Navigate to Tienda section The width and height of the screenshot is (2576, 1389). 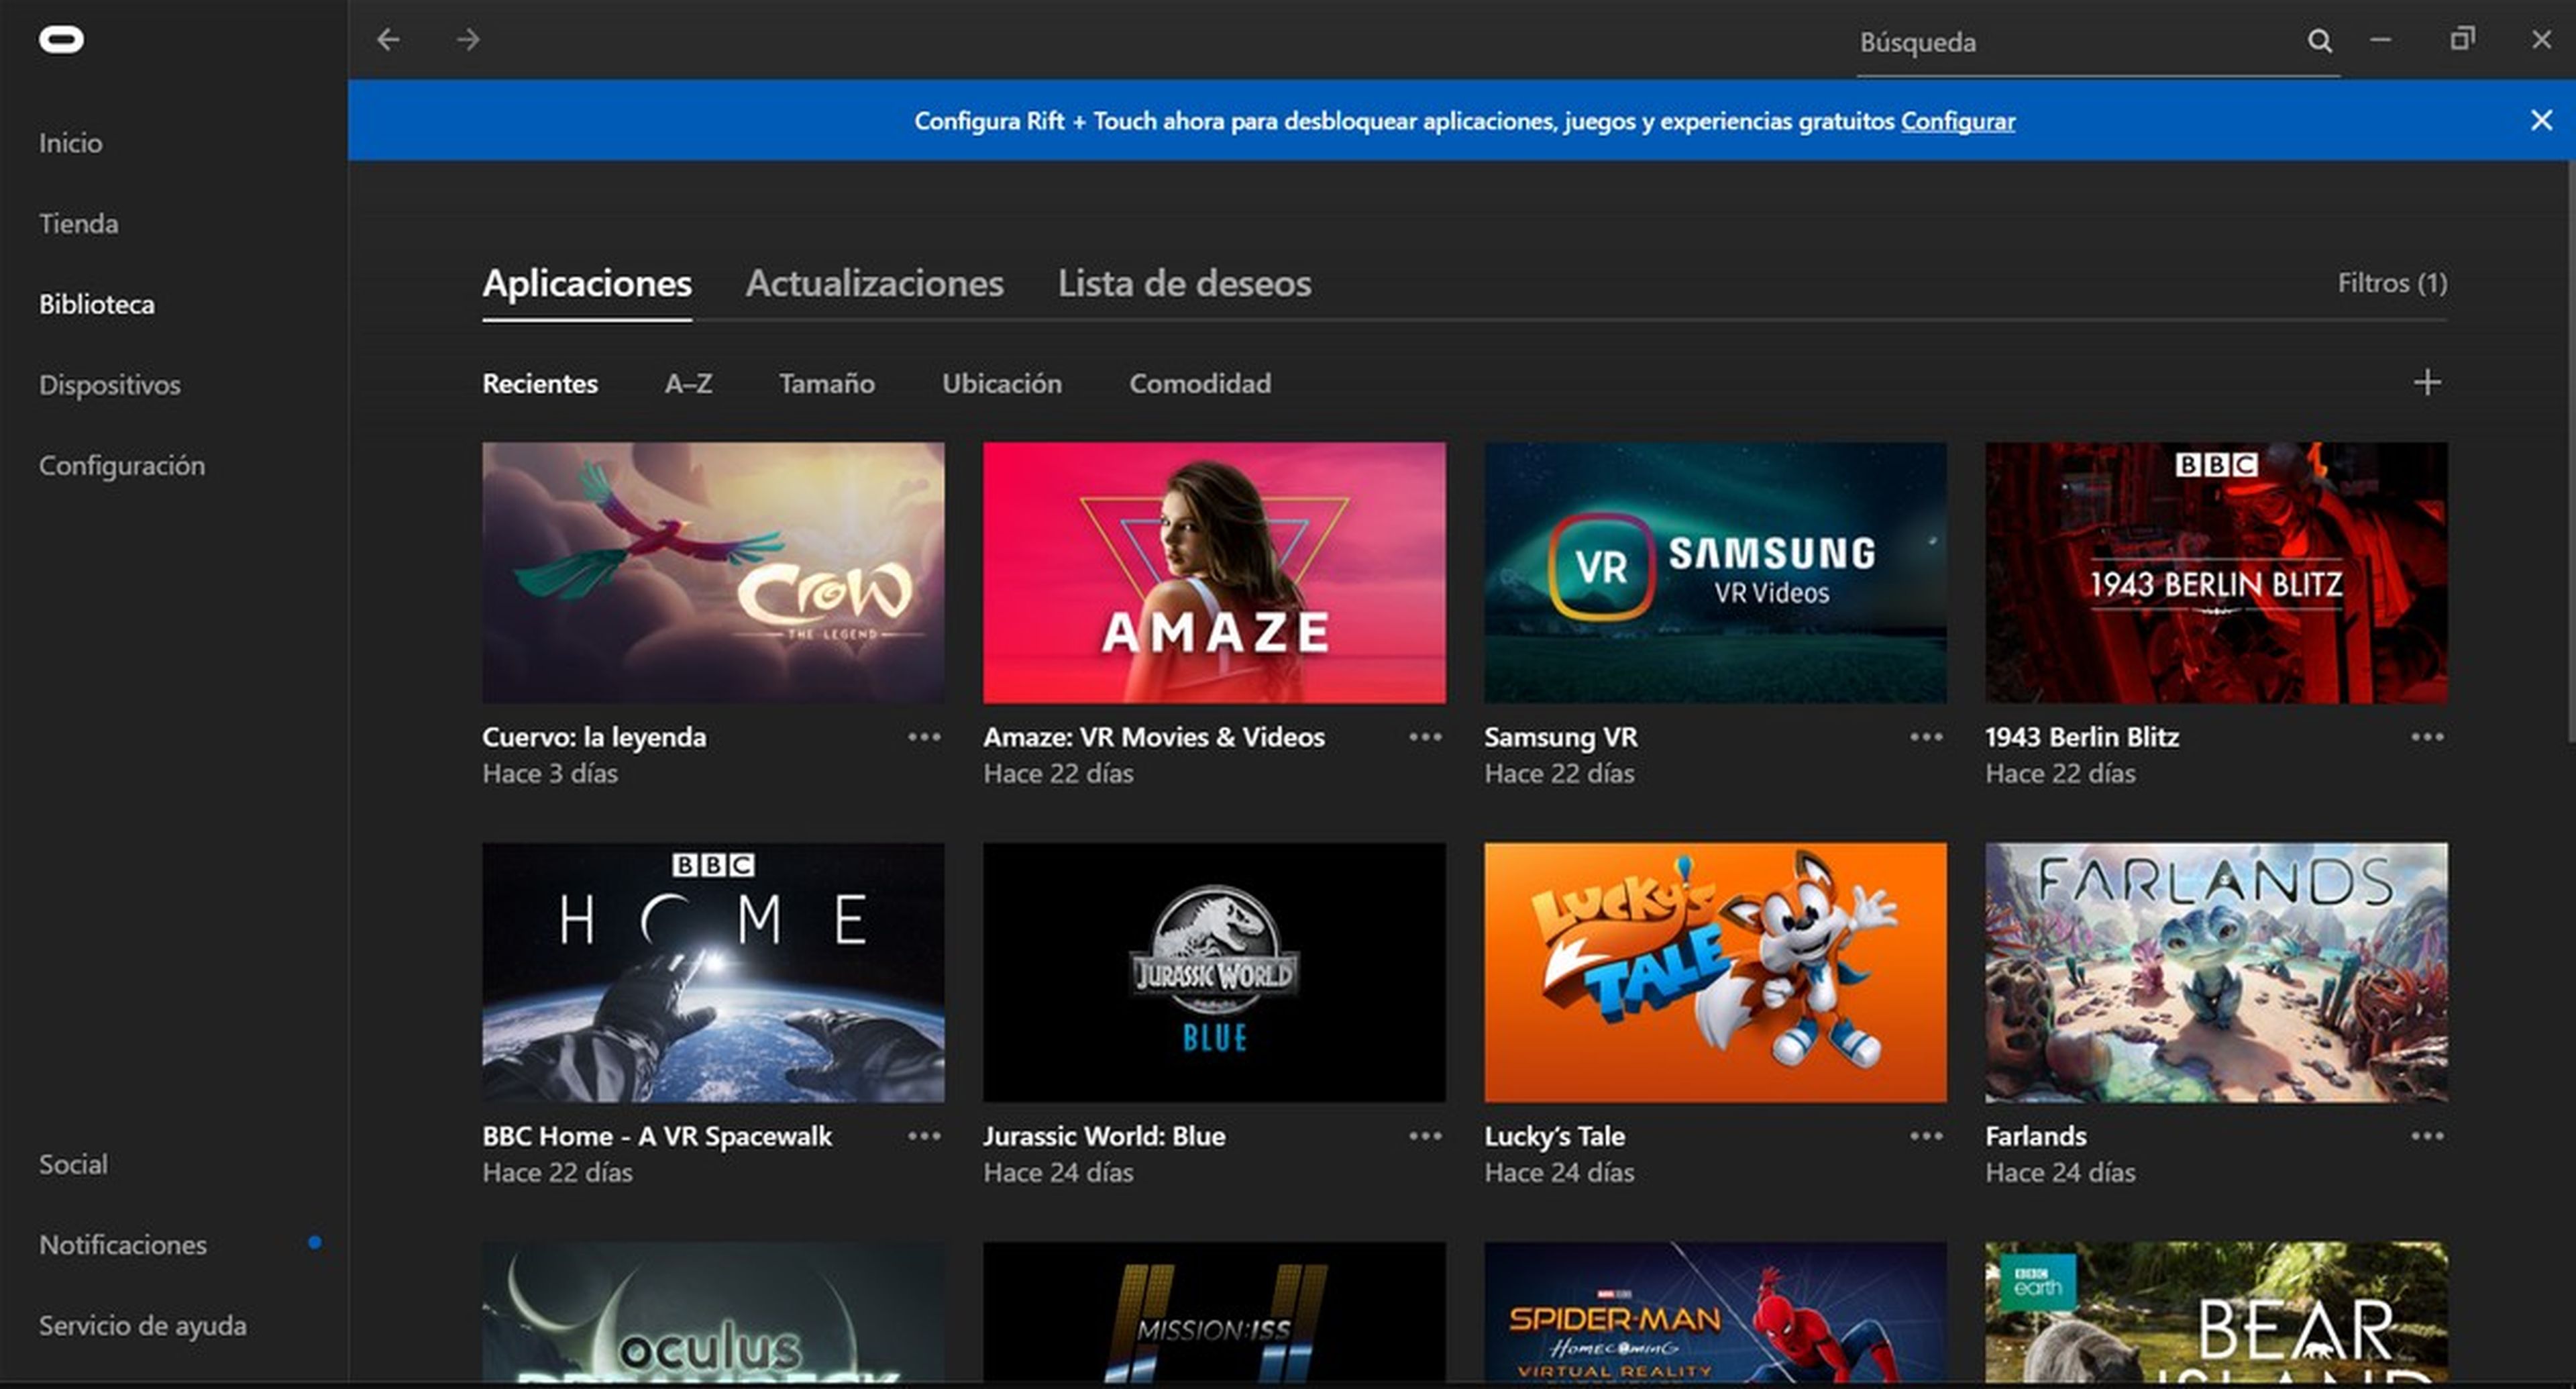(x=78, y=222)
